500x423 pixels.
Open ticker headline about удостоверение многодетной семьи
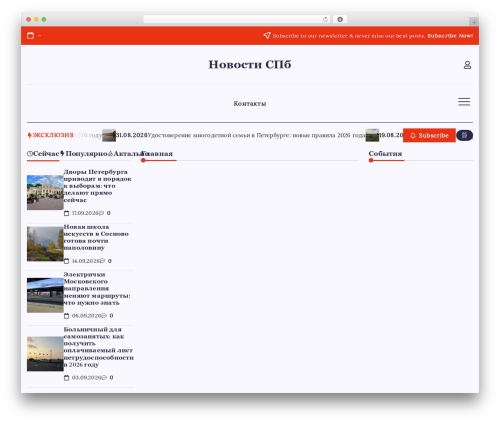click(256, 135)
